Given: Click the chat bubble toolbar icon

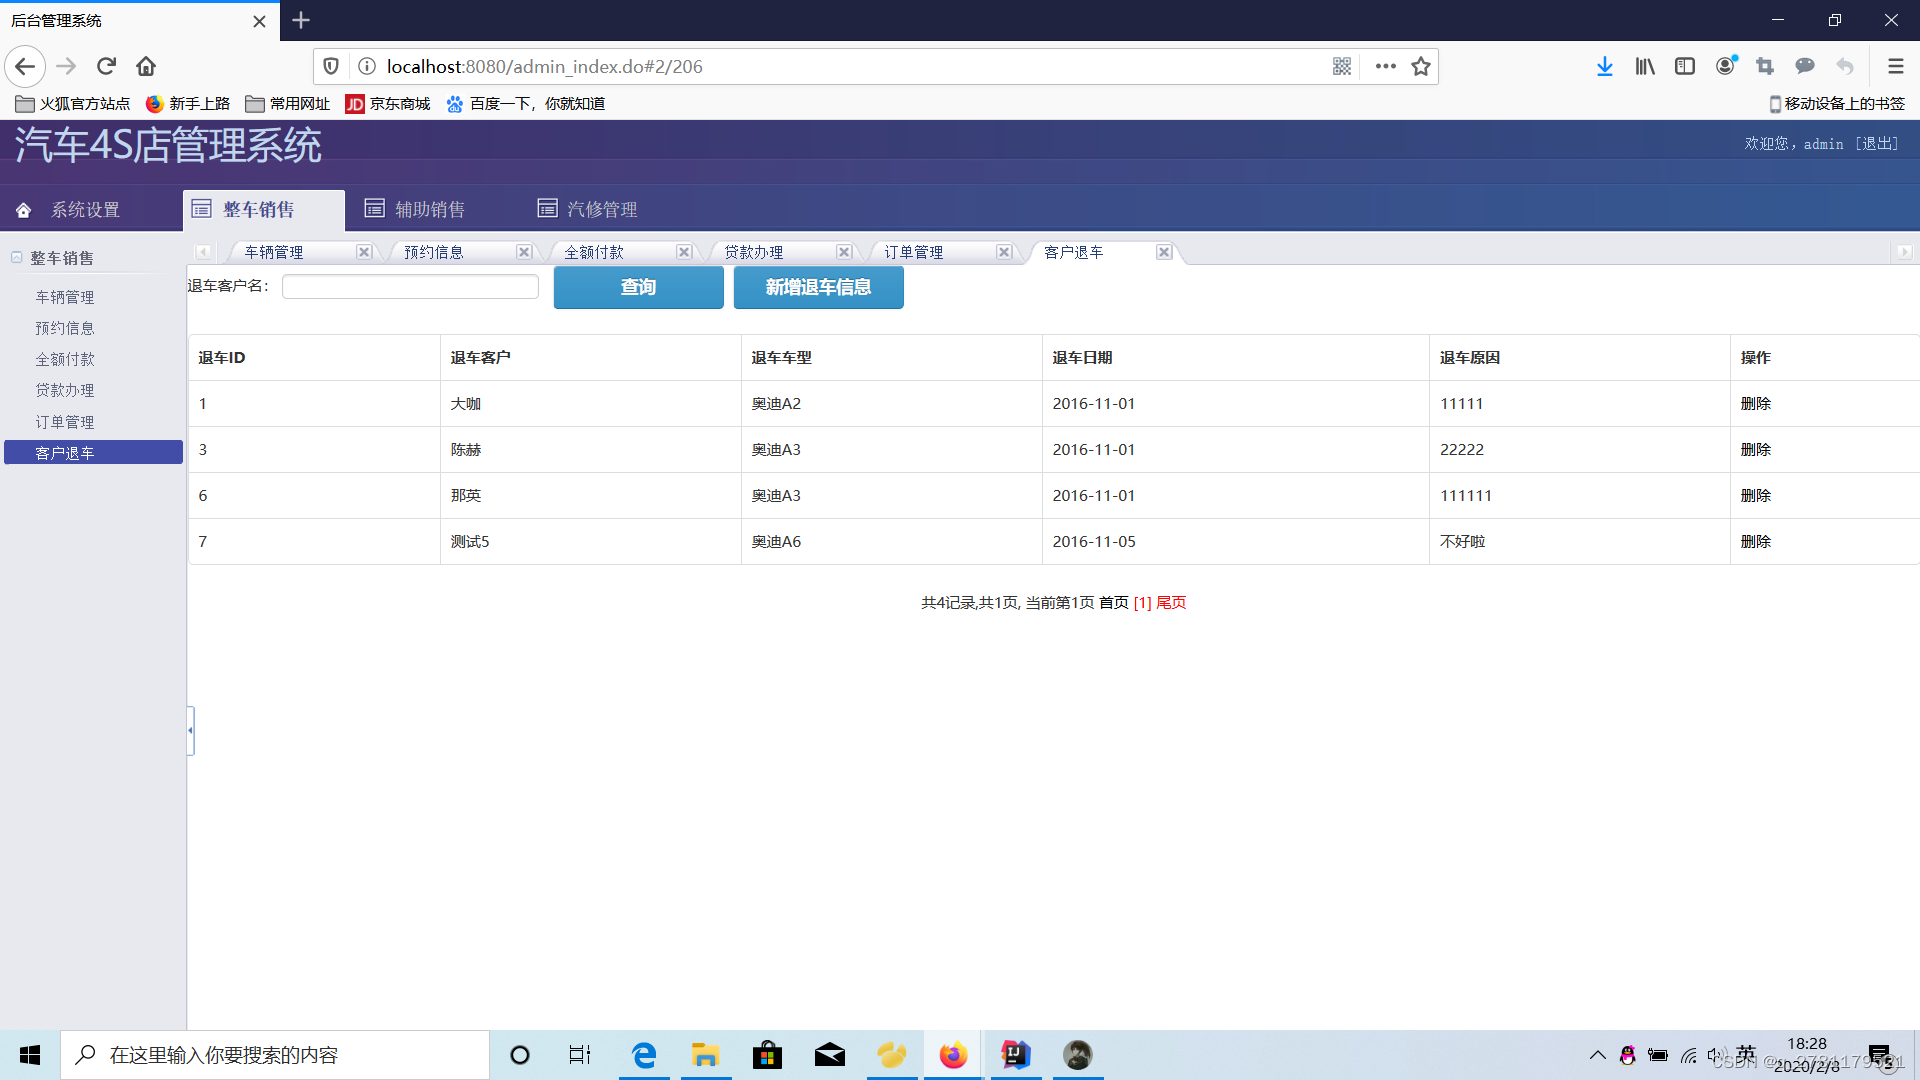Looking at the screenshot, I should coord(1805,66).
